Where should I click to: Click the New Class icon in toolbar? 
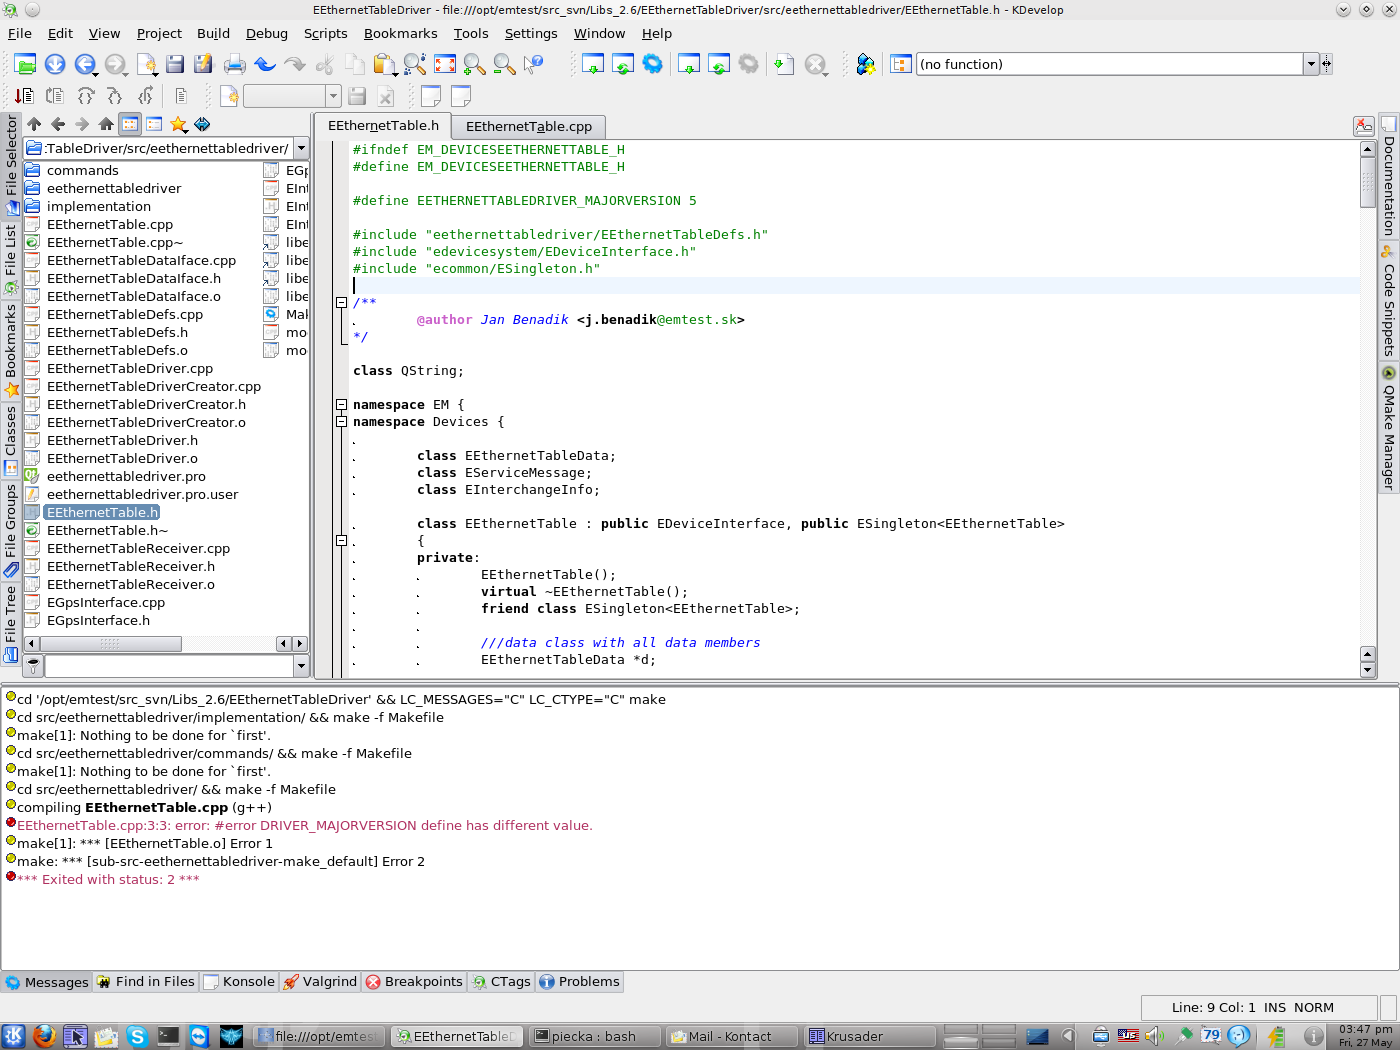click(x=865, y=65)
